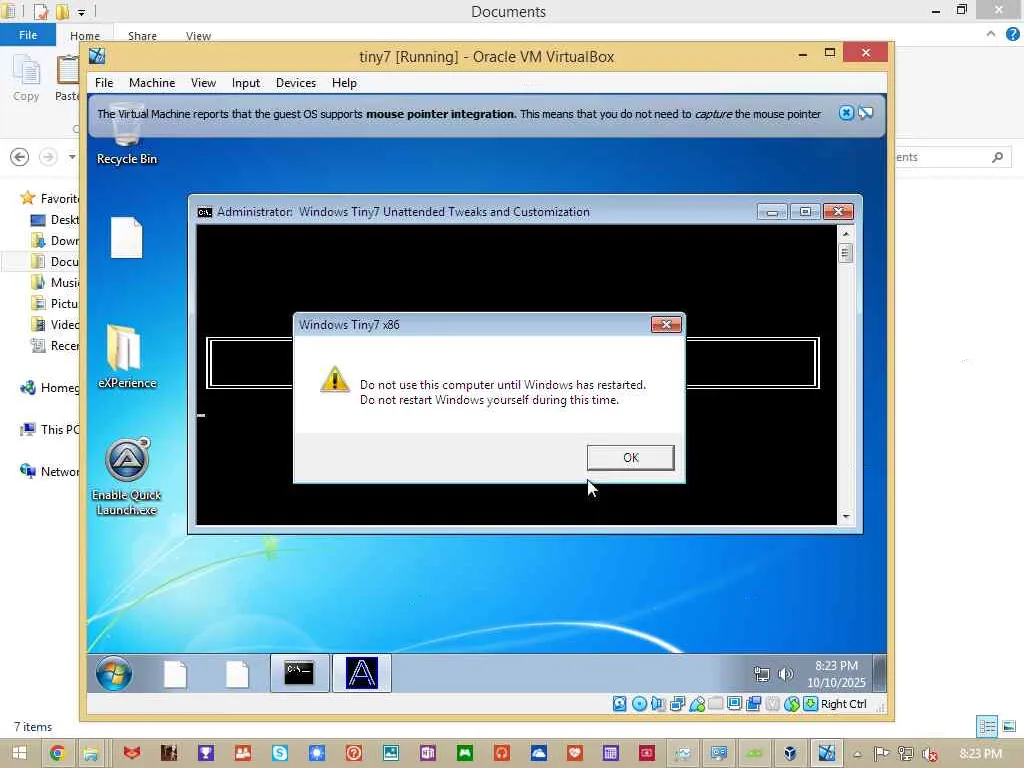The height and width of the screenshot is (768, 1024).
Task: Switch to the Share ribbon tab in Explorer
Action: (x=142, y=36)
